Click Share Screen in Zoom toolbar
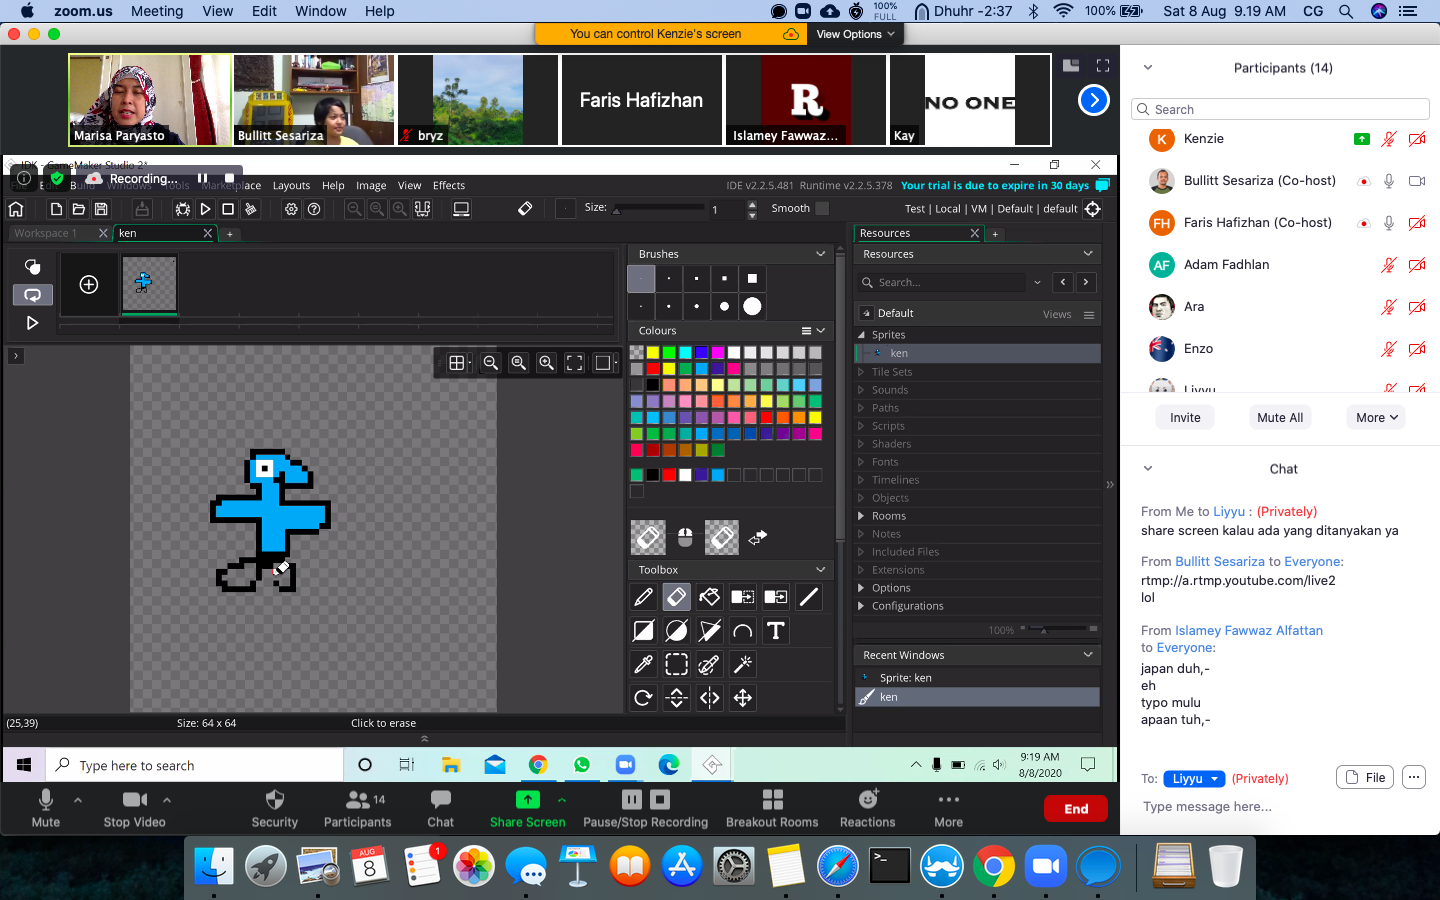The image size is (1440, 900). tap(527, 808)
